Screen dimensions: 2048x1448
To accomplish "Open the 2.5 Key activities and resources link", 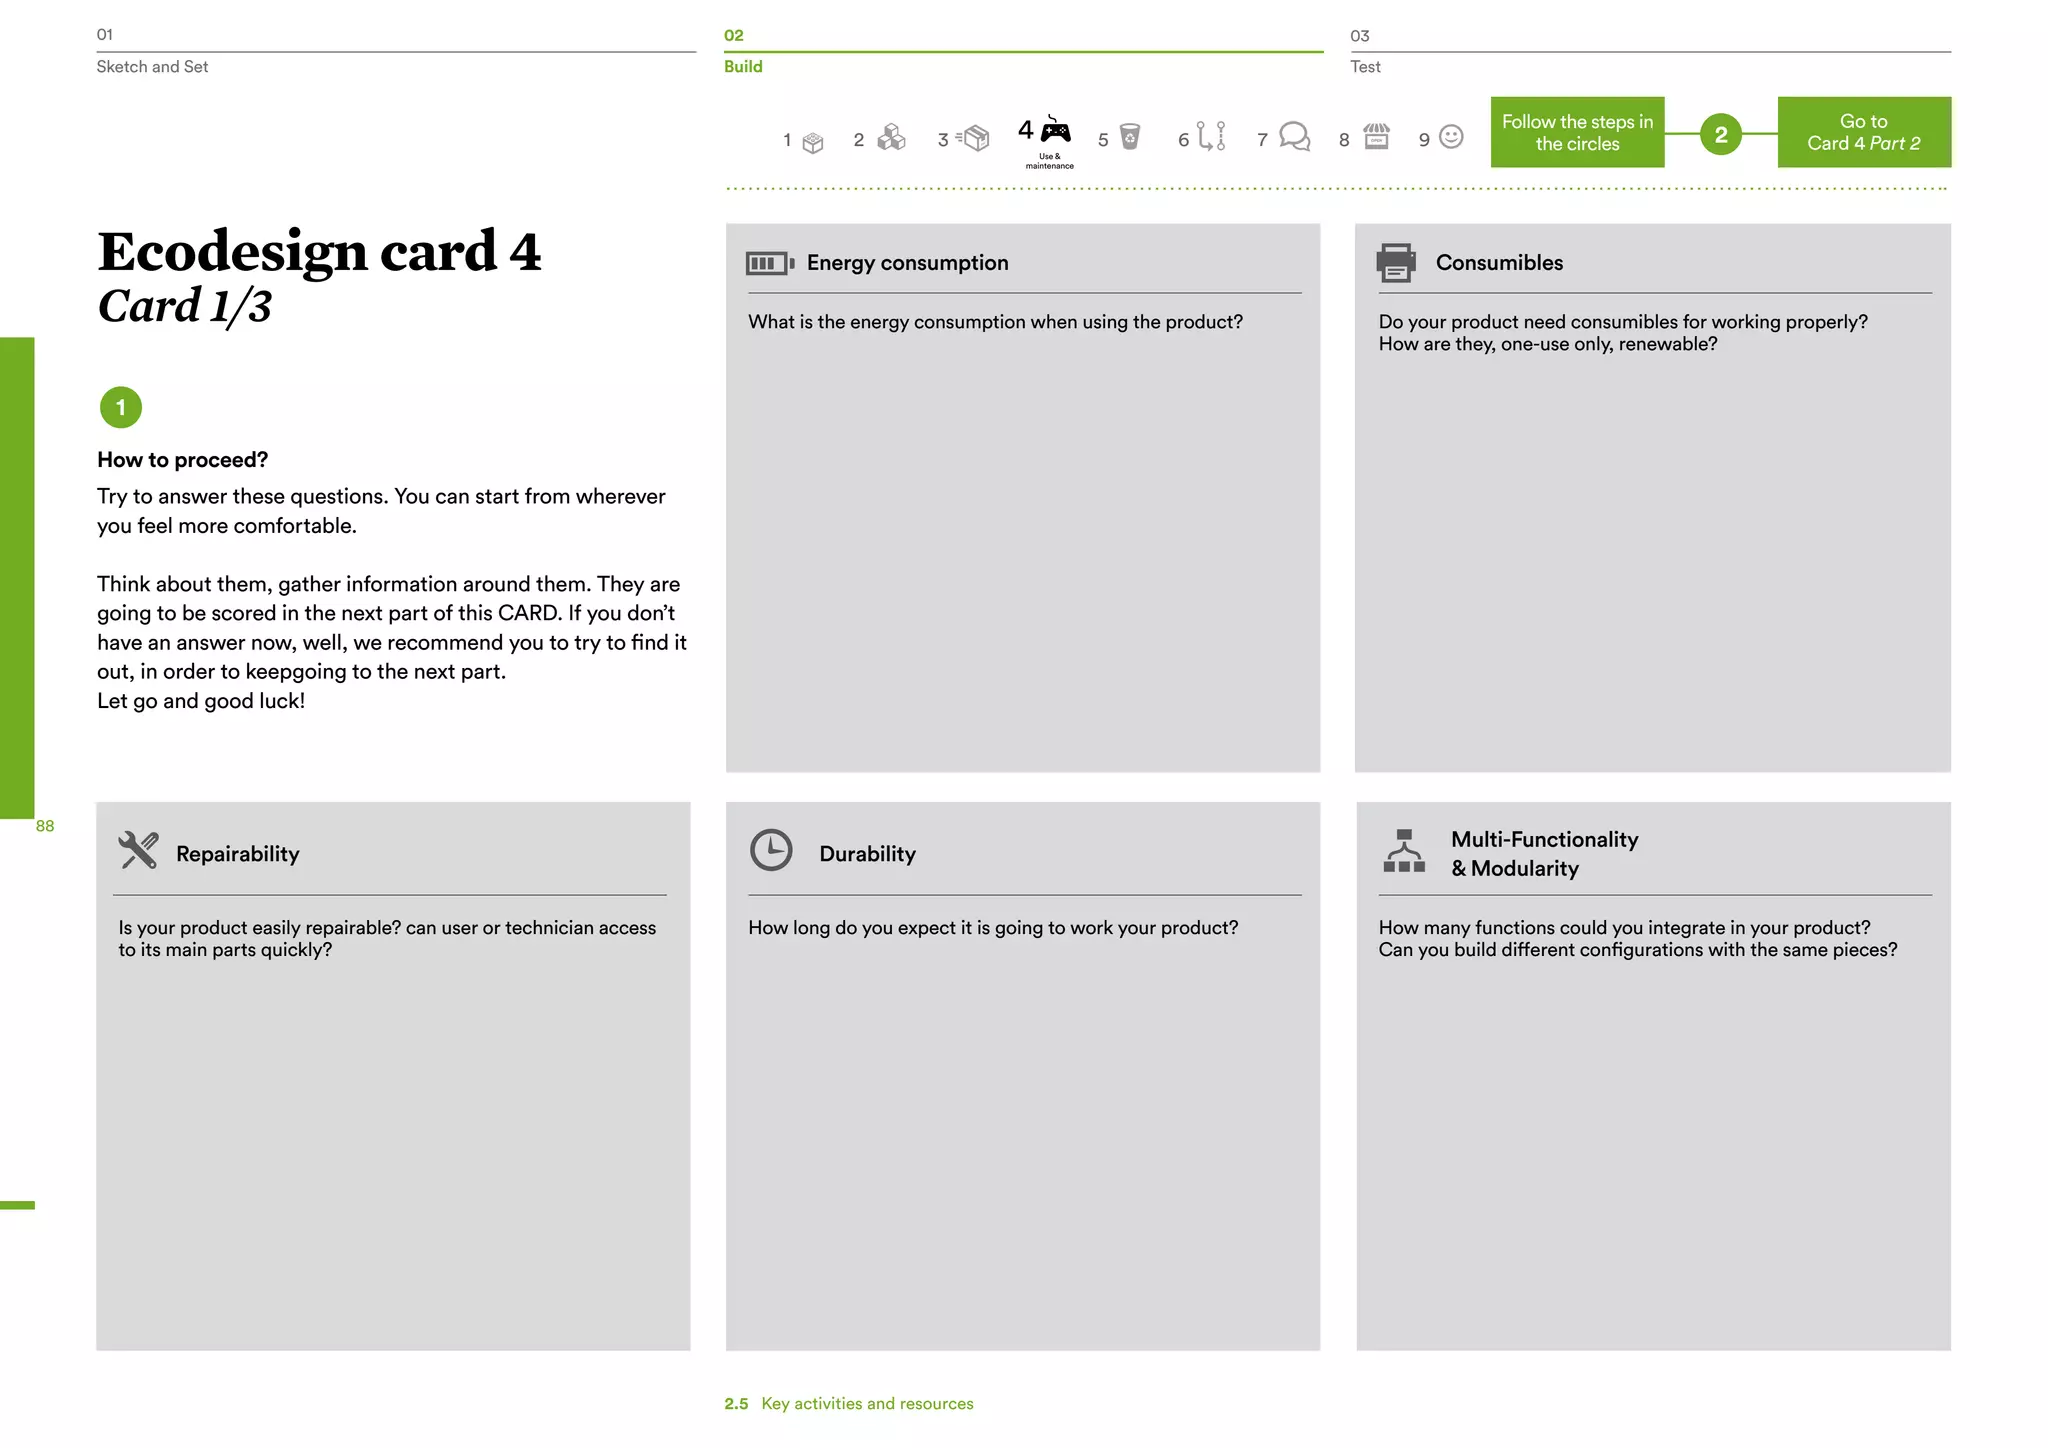I will click(x=849, y=1404).
